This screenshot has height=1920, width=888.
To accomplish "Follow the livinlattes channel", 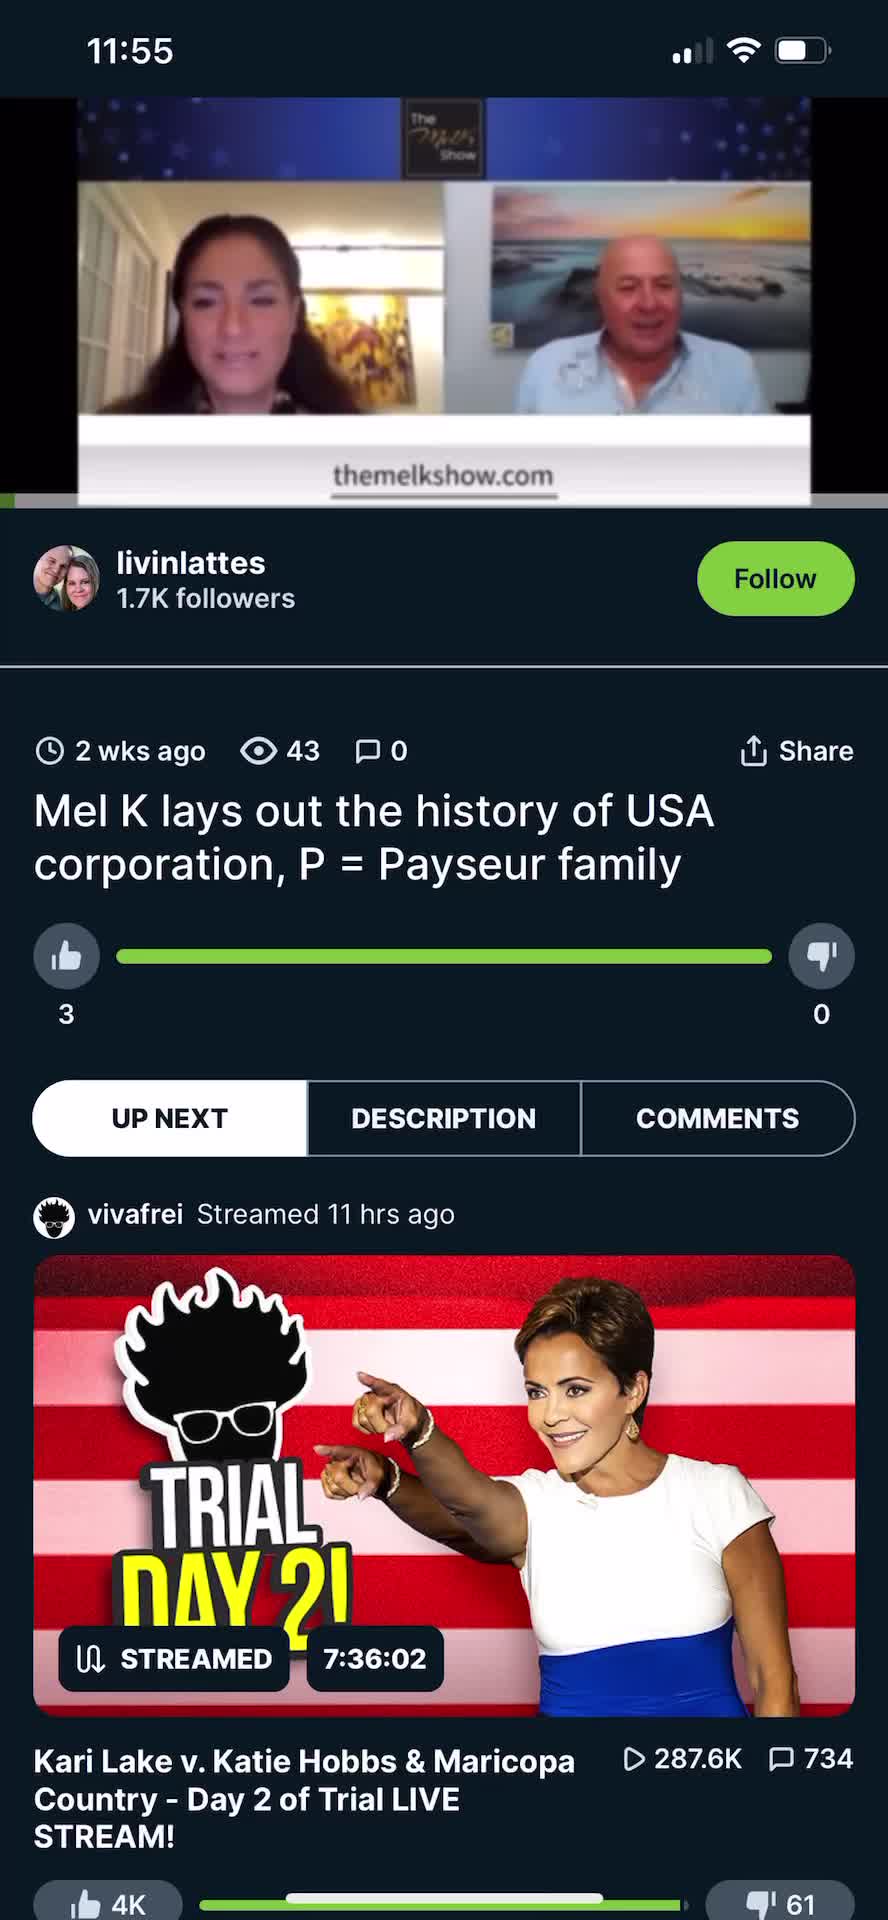I will coord(775,579).
